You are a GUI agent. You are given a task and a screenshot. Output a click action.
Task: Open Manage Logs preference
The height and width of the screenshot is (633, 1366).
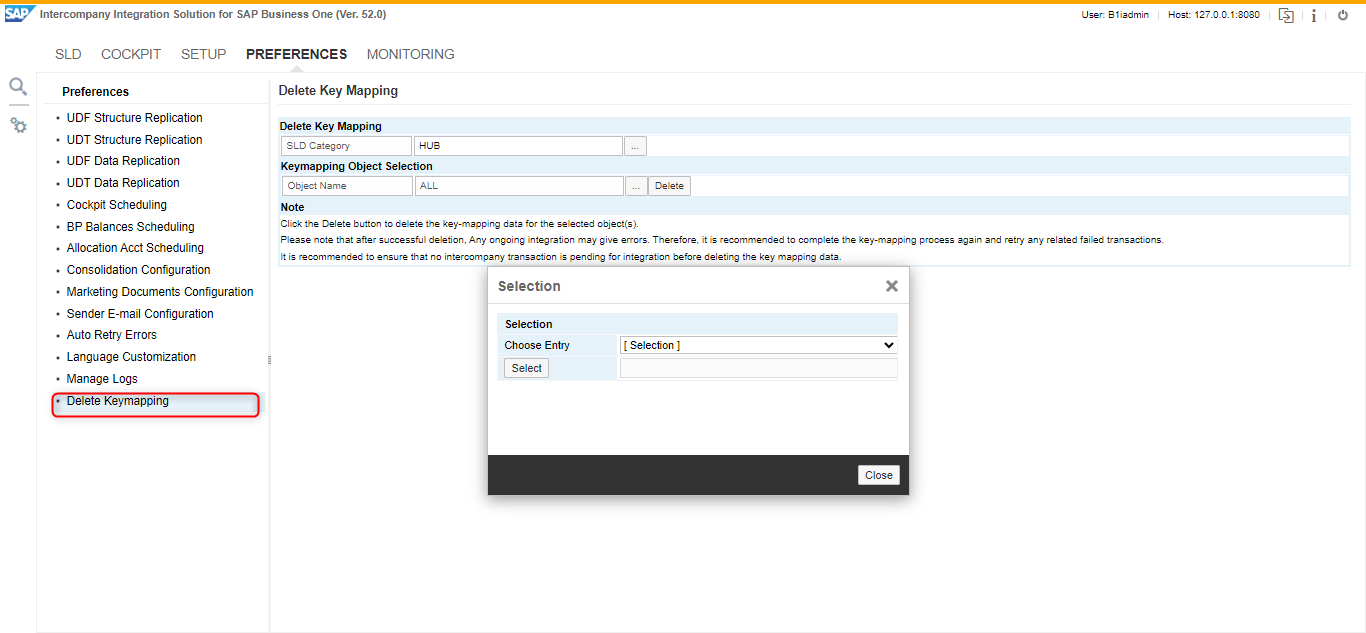tap(102, 379)
